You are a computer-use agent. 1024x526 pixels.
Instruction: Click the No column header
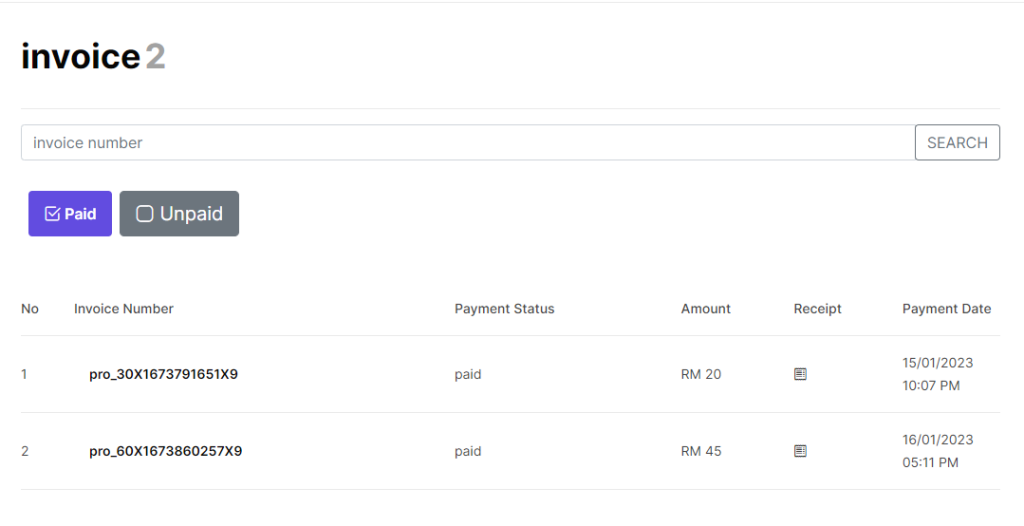tap(29, 308)
